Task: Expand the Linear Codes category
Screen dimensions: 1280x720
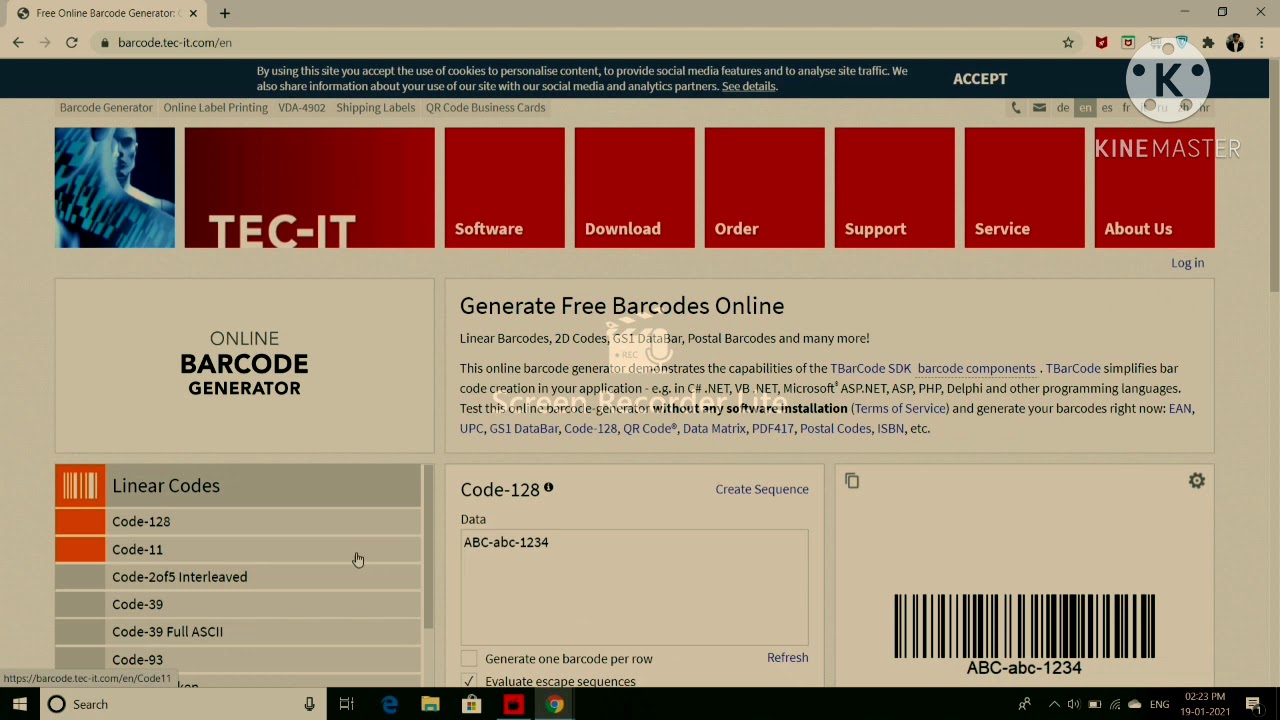Action: [x=238, y=486]
